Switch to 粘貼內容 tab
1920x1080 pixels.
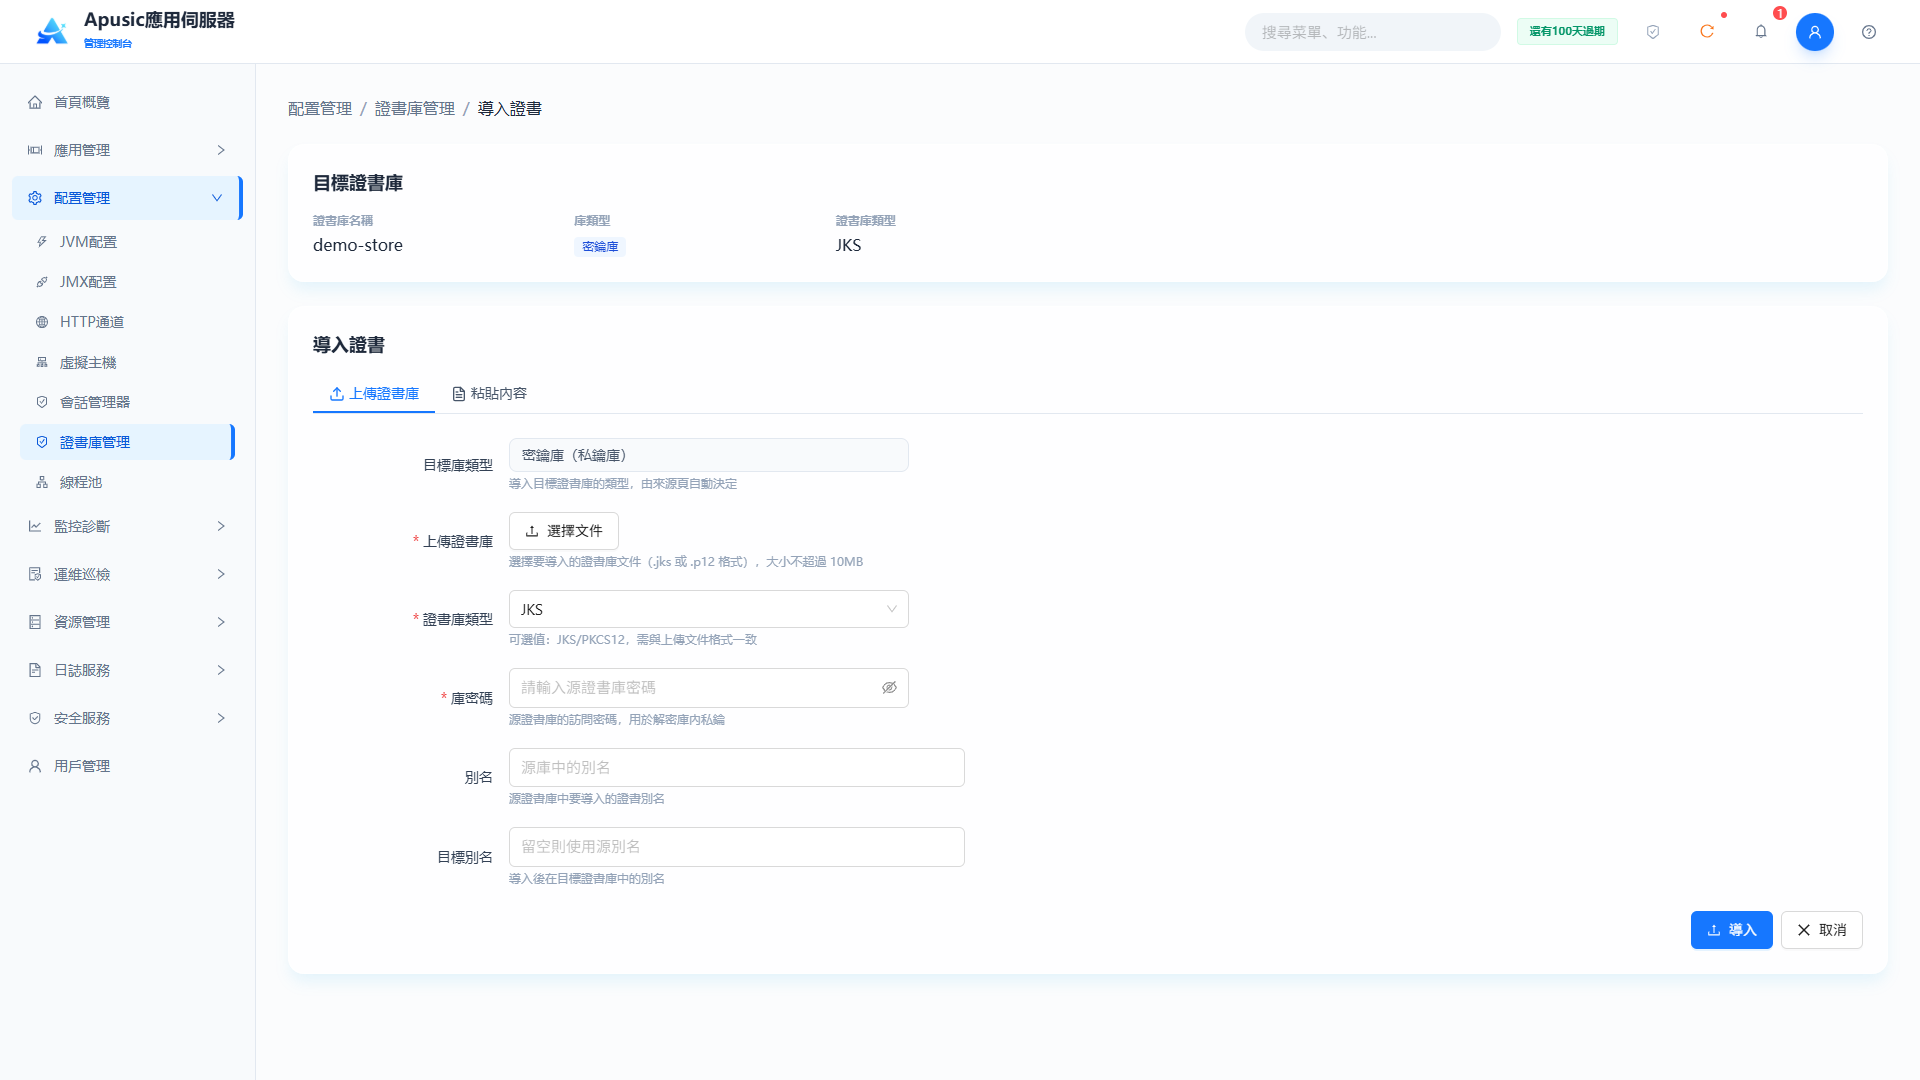[490, 394]
